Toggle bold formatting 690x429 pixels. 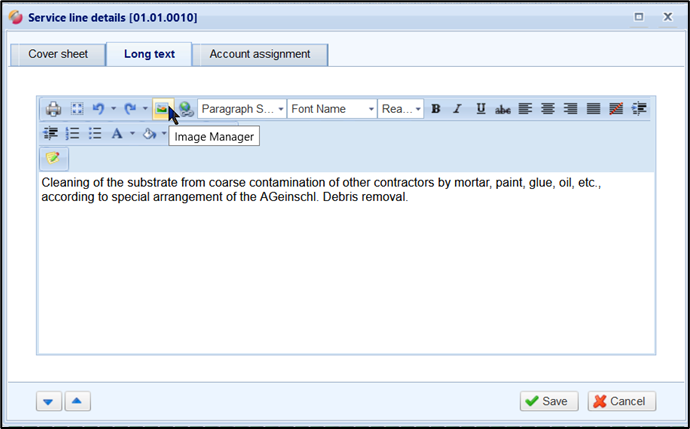click(436, 109)
